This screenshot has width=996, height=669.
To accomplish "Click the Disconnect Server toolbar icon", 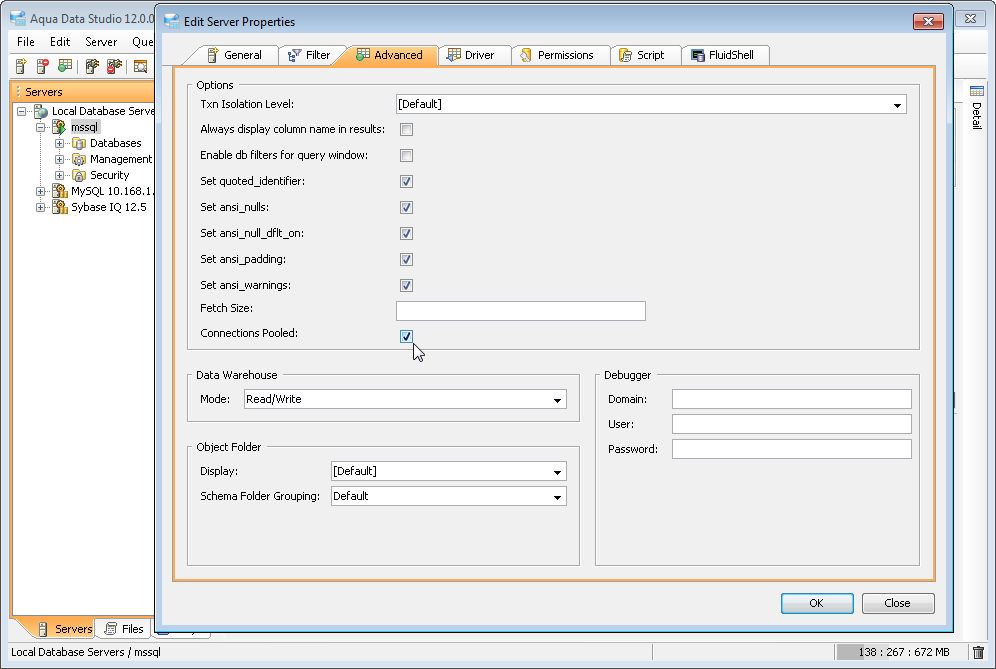I will coord(114,66).
